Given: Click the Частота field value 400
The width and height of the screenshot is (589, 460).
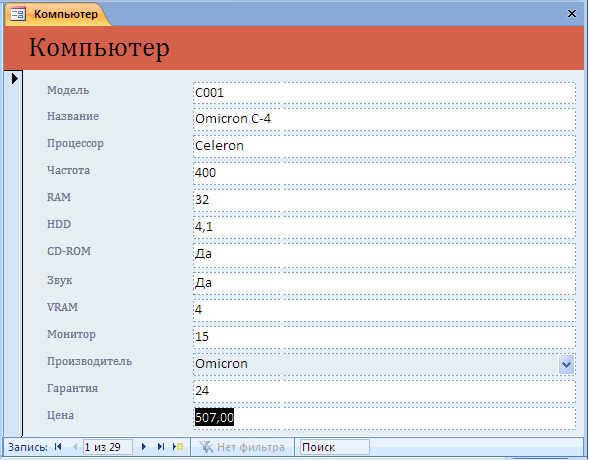Looking at the screenshot, I should coord(384,173).
